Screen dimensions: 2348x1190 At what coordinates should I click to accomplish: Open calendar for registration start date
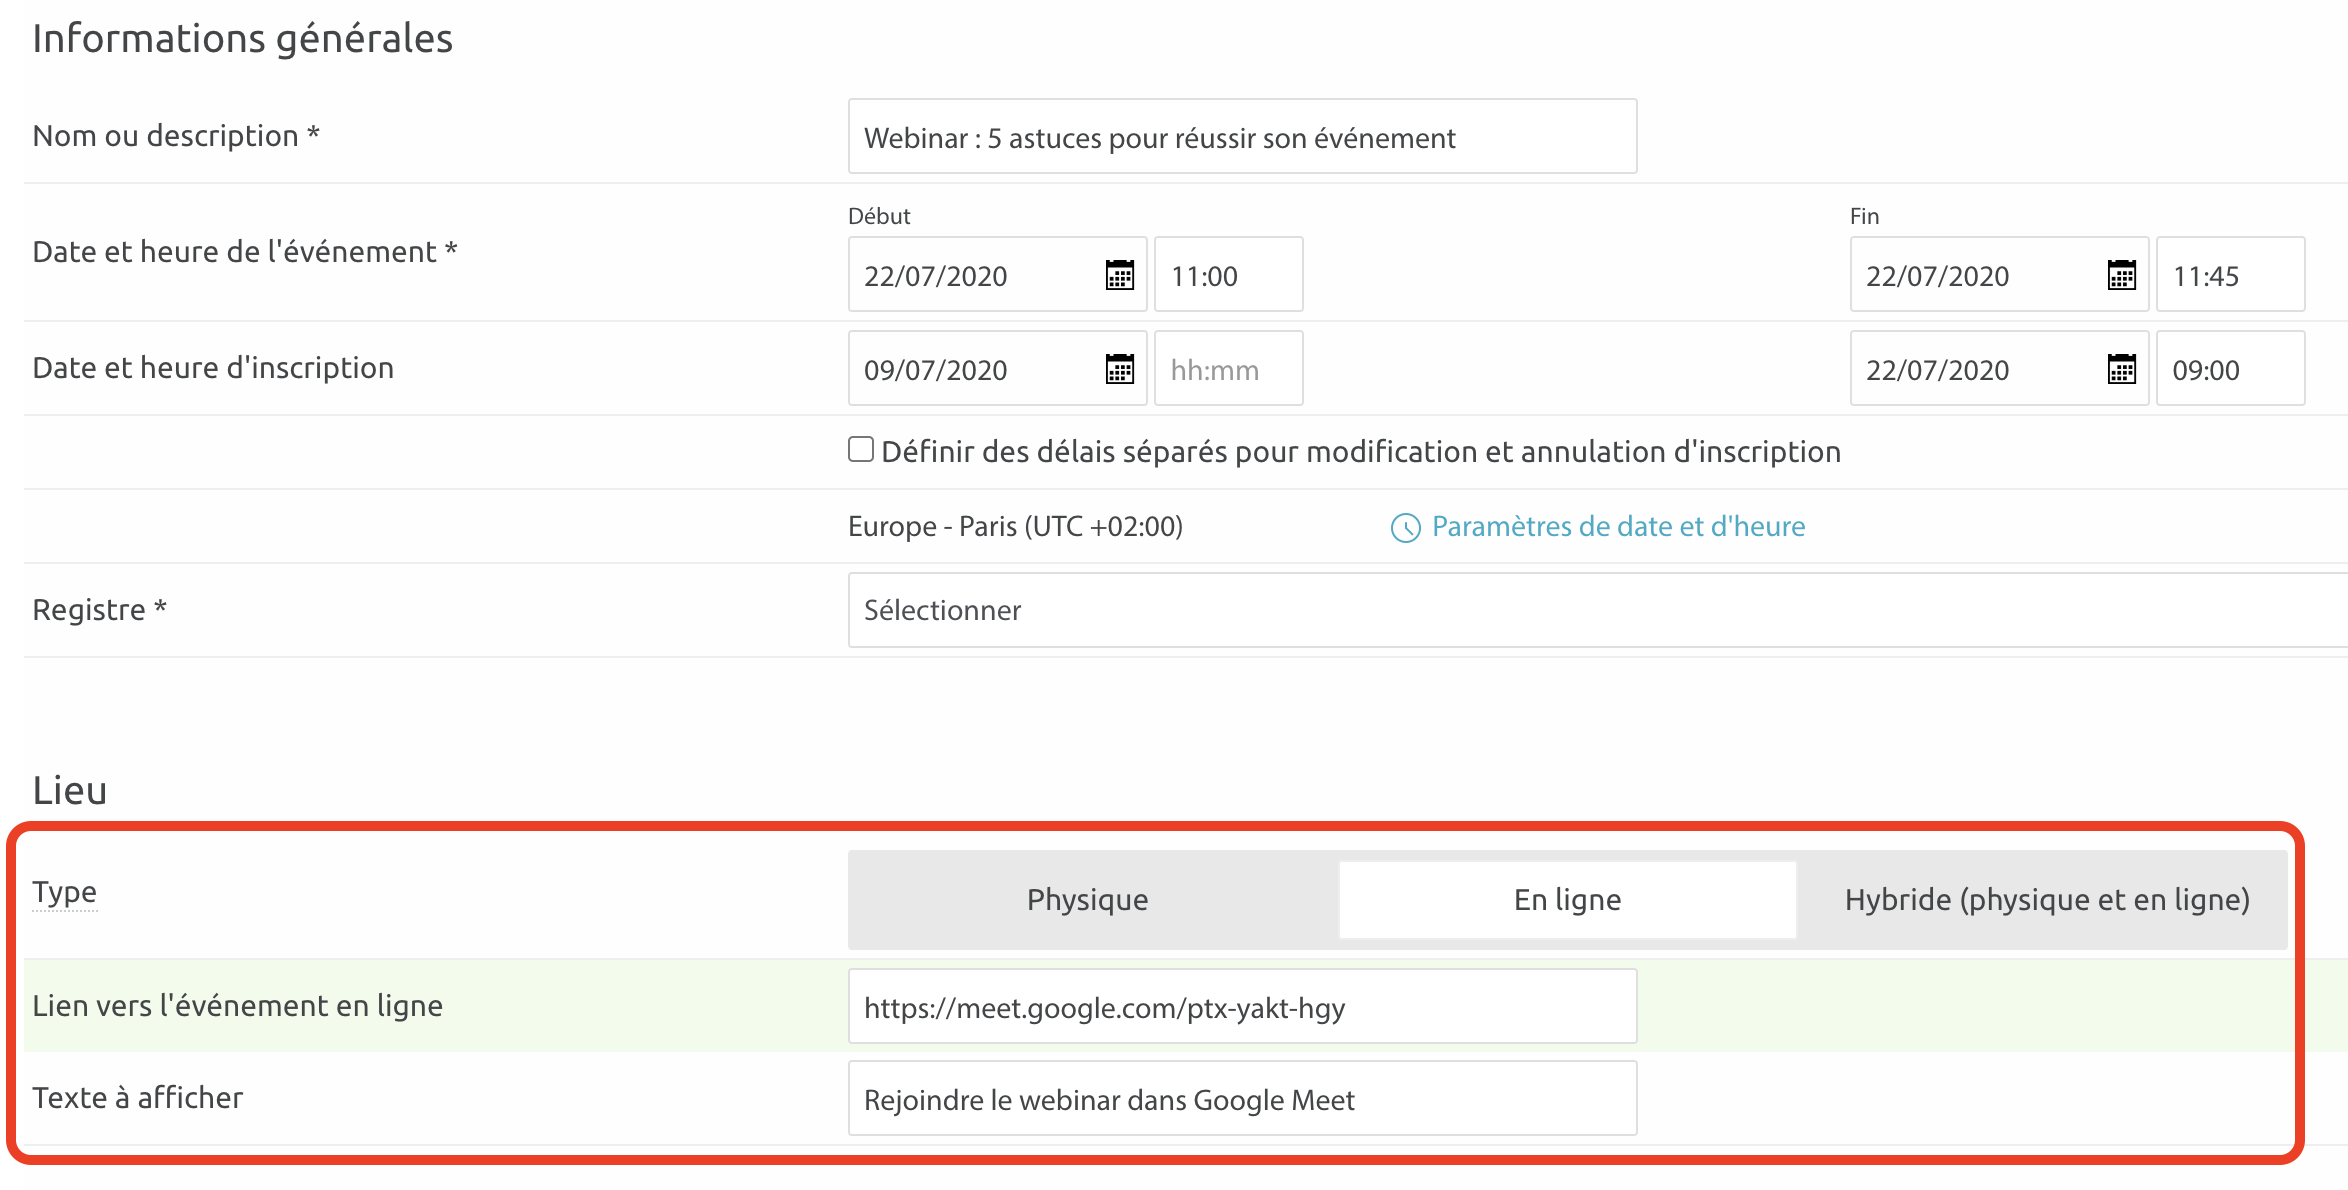tap(1120, 369)
